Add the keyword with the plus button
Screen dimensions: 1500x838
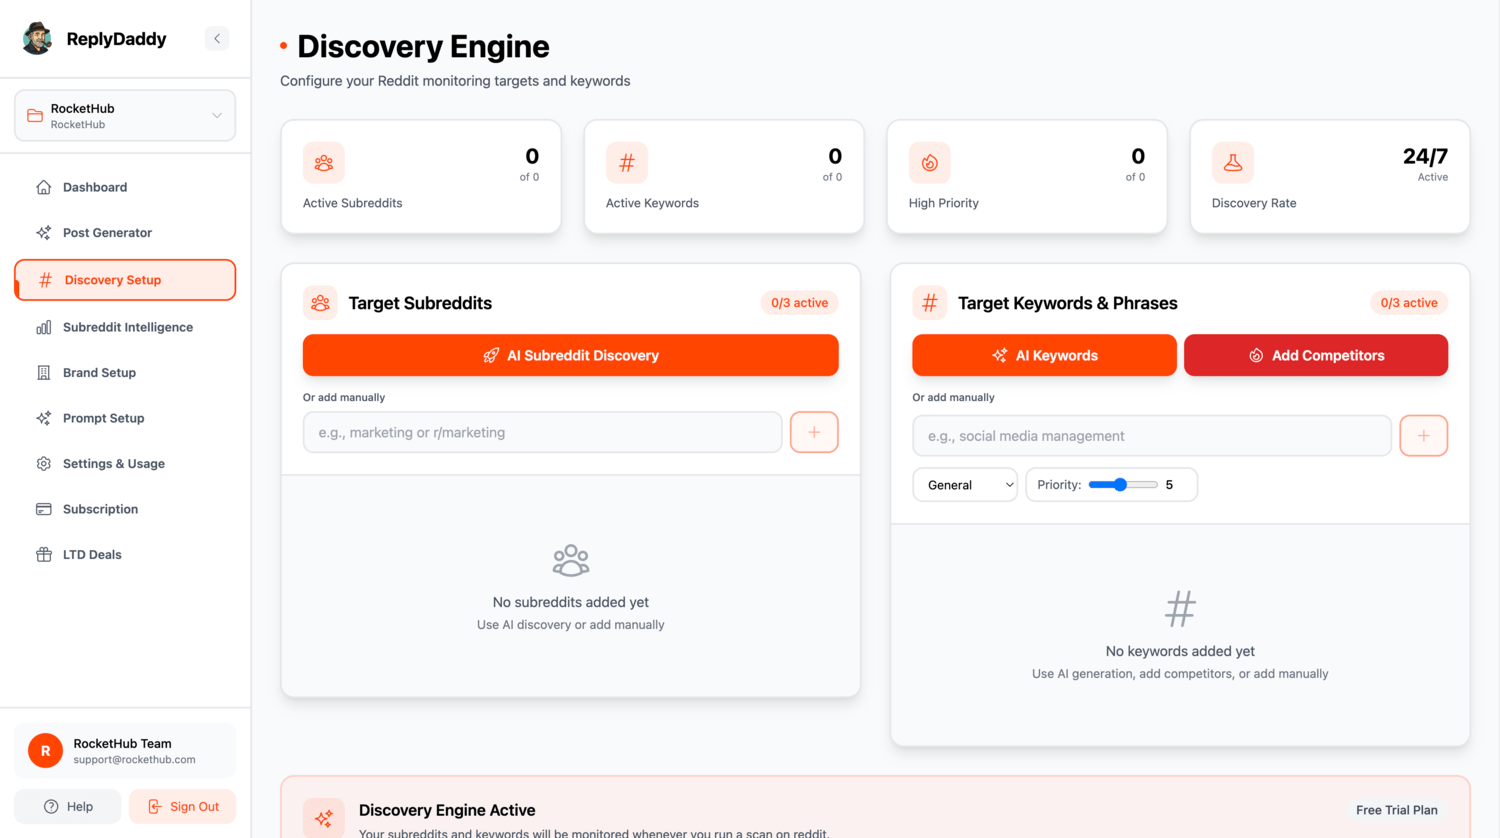(1424, 436)
